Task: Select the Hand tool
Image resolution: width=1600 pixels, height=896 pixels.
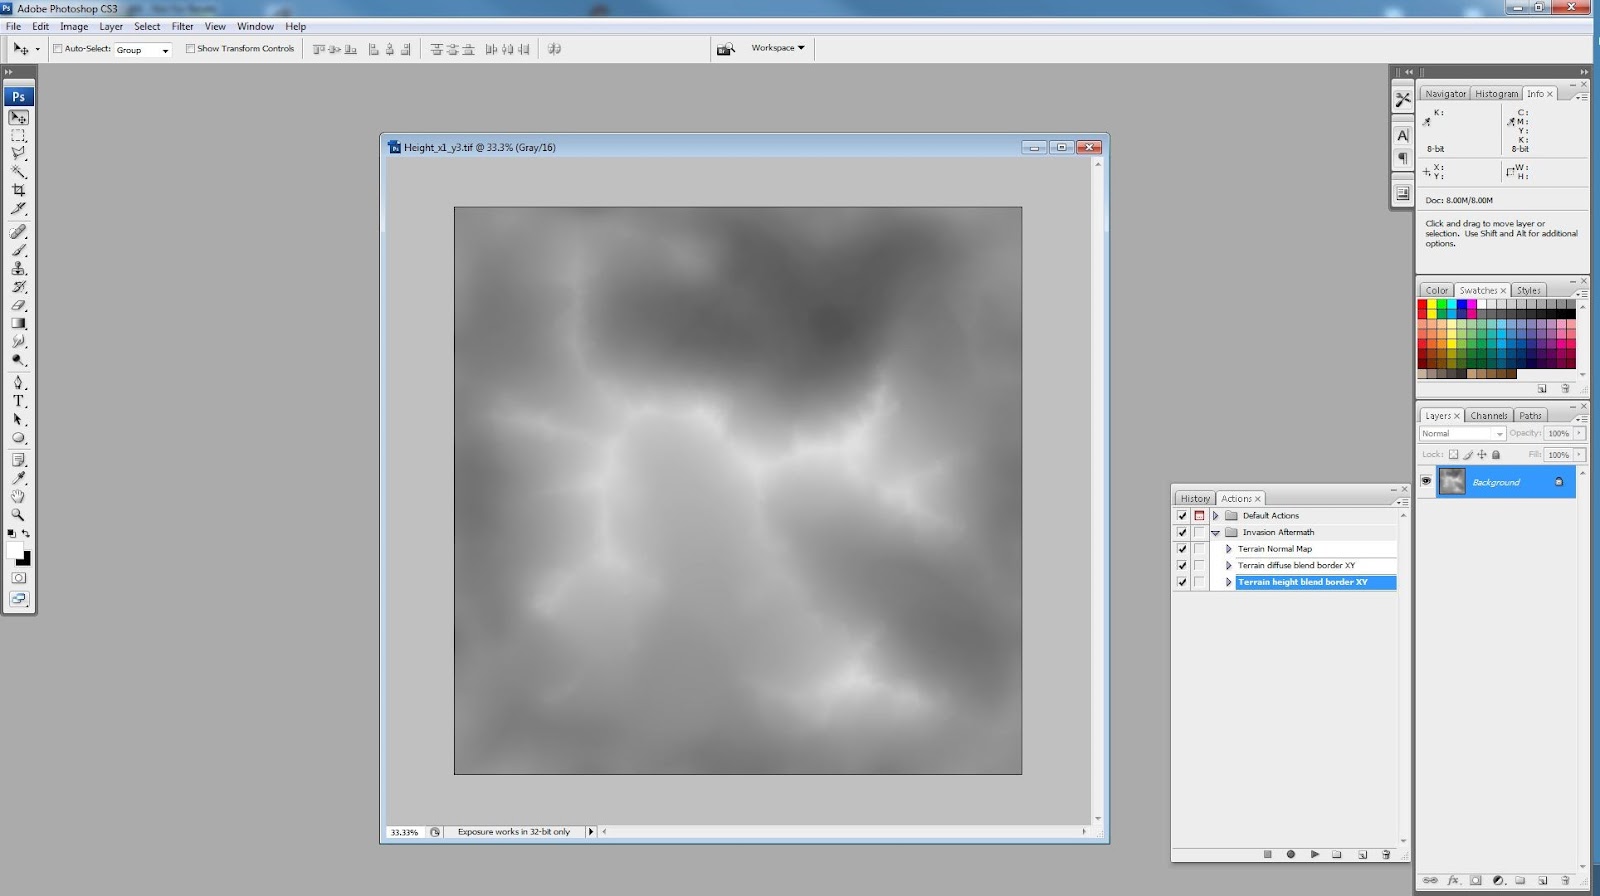Action: [x=18, y=496]
